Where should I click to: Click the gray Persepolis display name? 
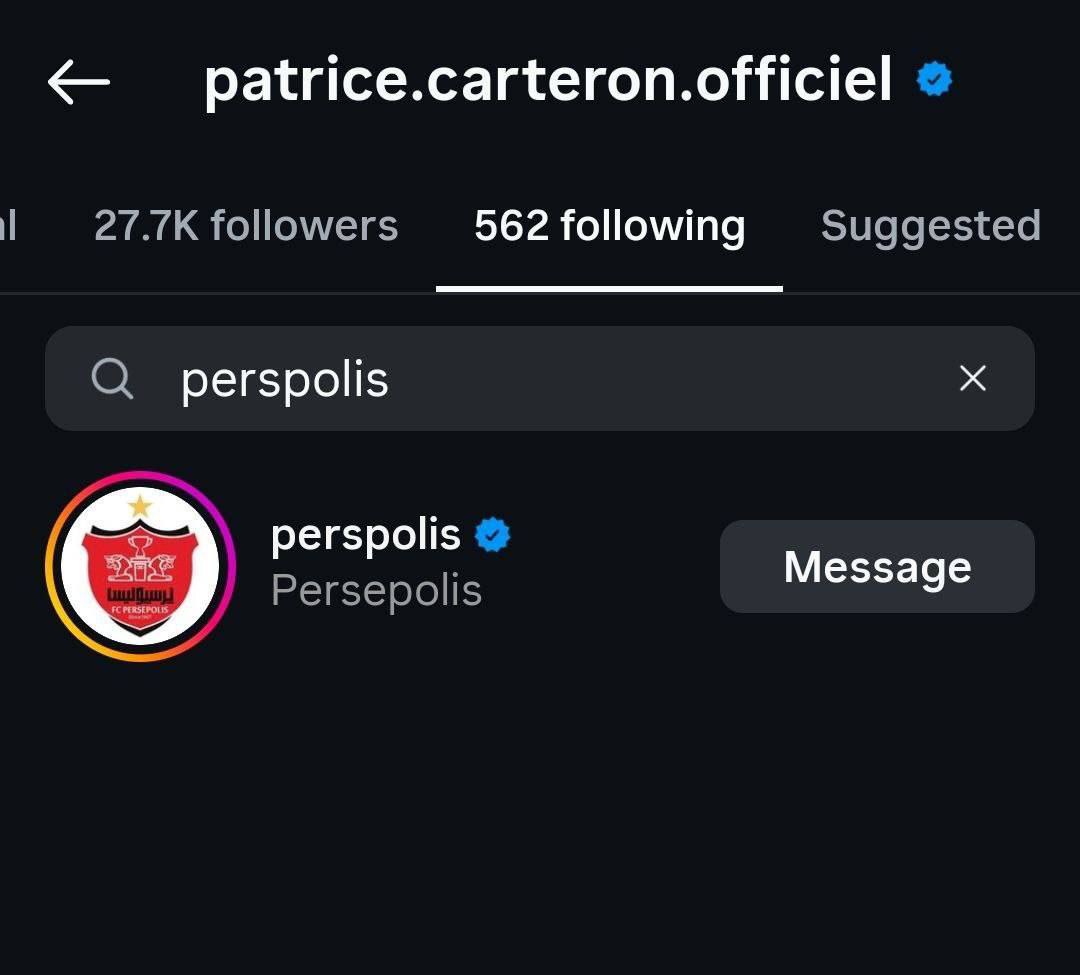click(376, 591)
